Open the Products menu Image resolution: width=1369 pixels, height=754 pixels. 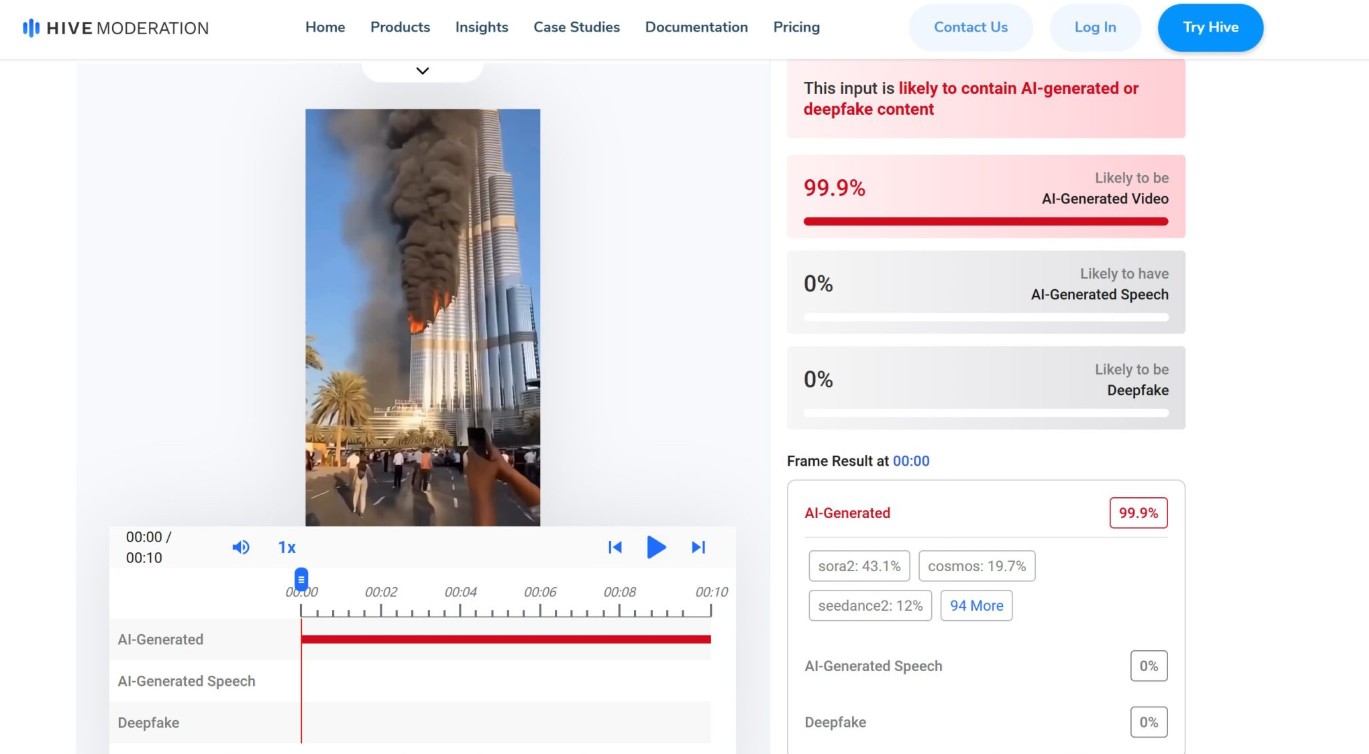click(x=400, y=27)
